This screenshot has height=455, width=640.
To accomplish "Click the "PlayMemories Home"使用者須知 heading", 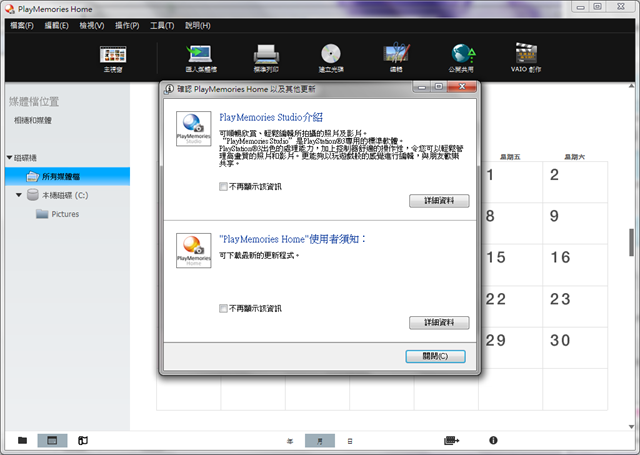I will pyautogui.click(x=293, y=239).
